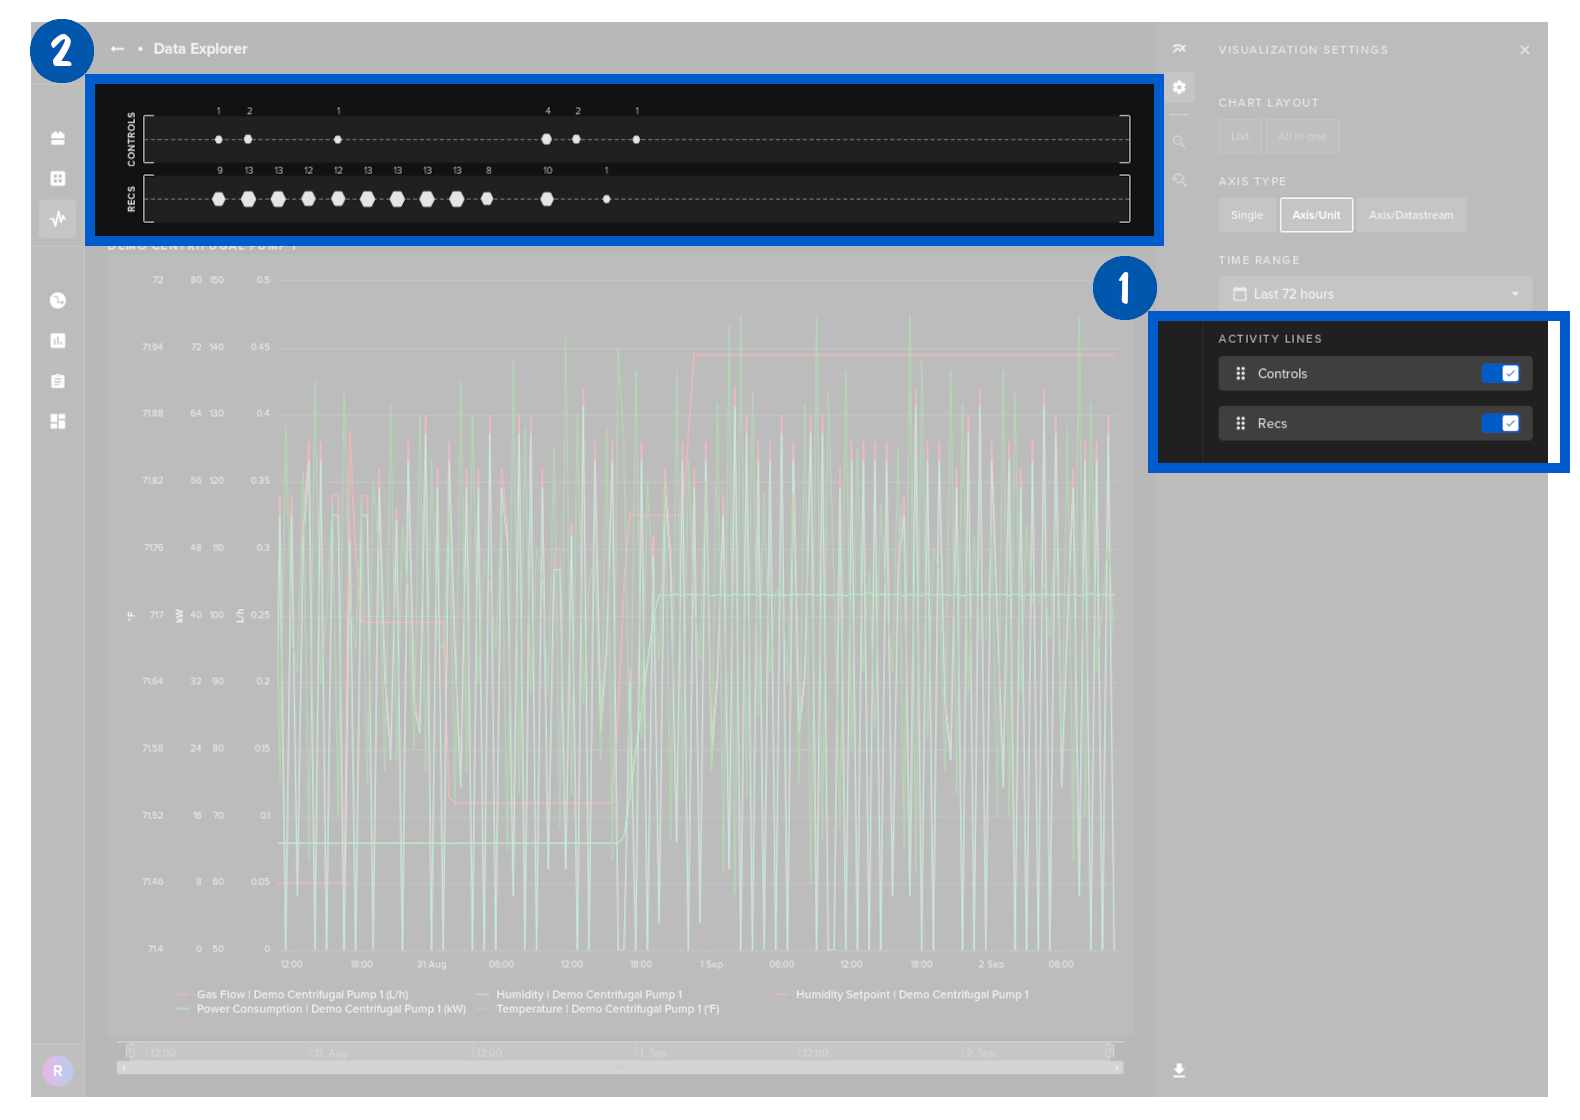Image resolution: width=1580 pixels, height=1120 pixels.
Task: Open the clipboard icon in left sidebar
Action: 58,381
